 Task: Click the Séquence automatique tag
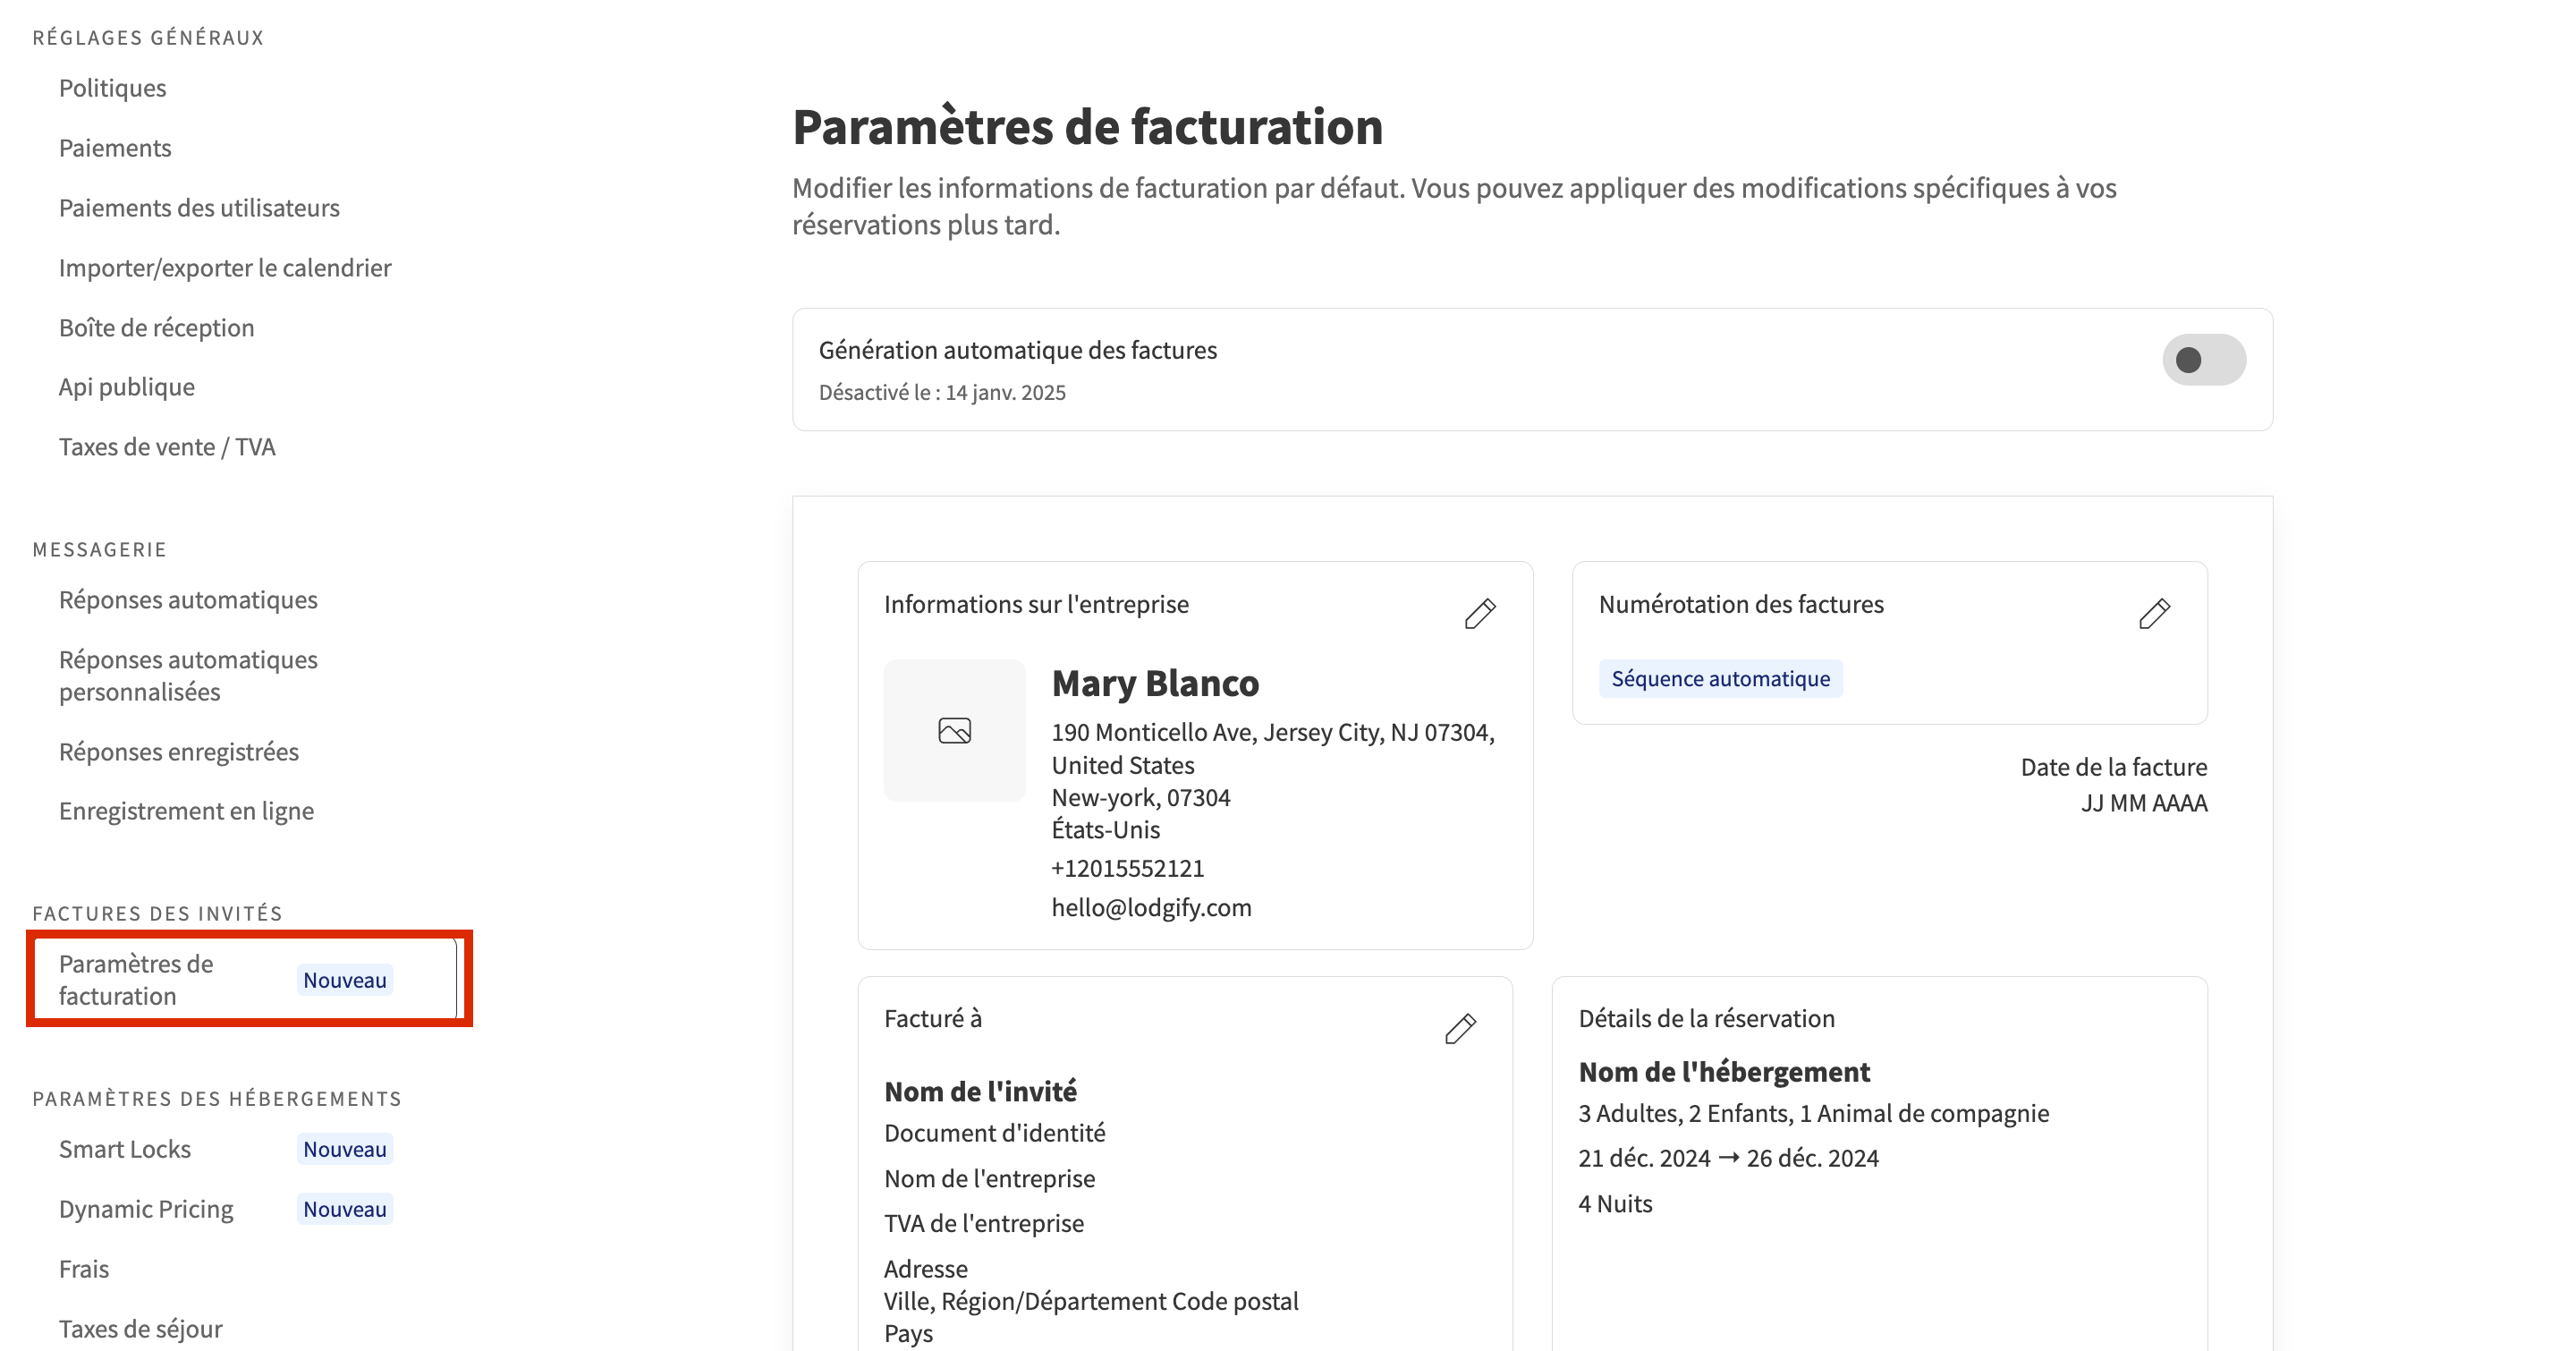(1720, 679)
